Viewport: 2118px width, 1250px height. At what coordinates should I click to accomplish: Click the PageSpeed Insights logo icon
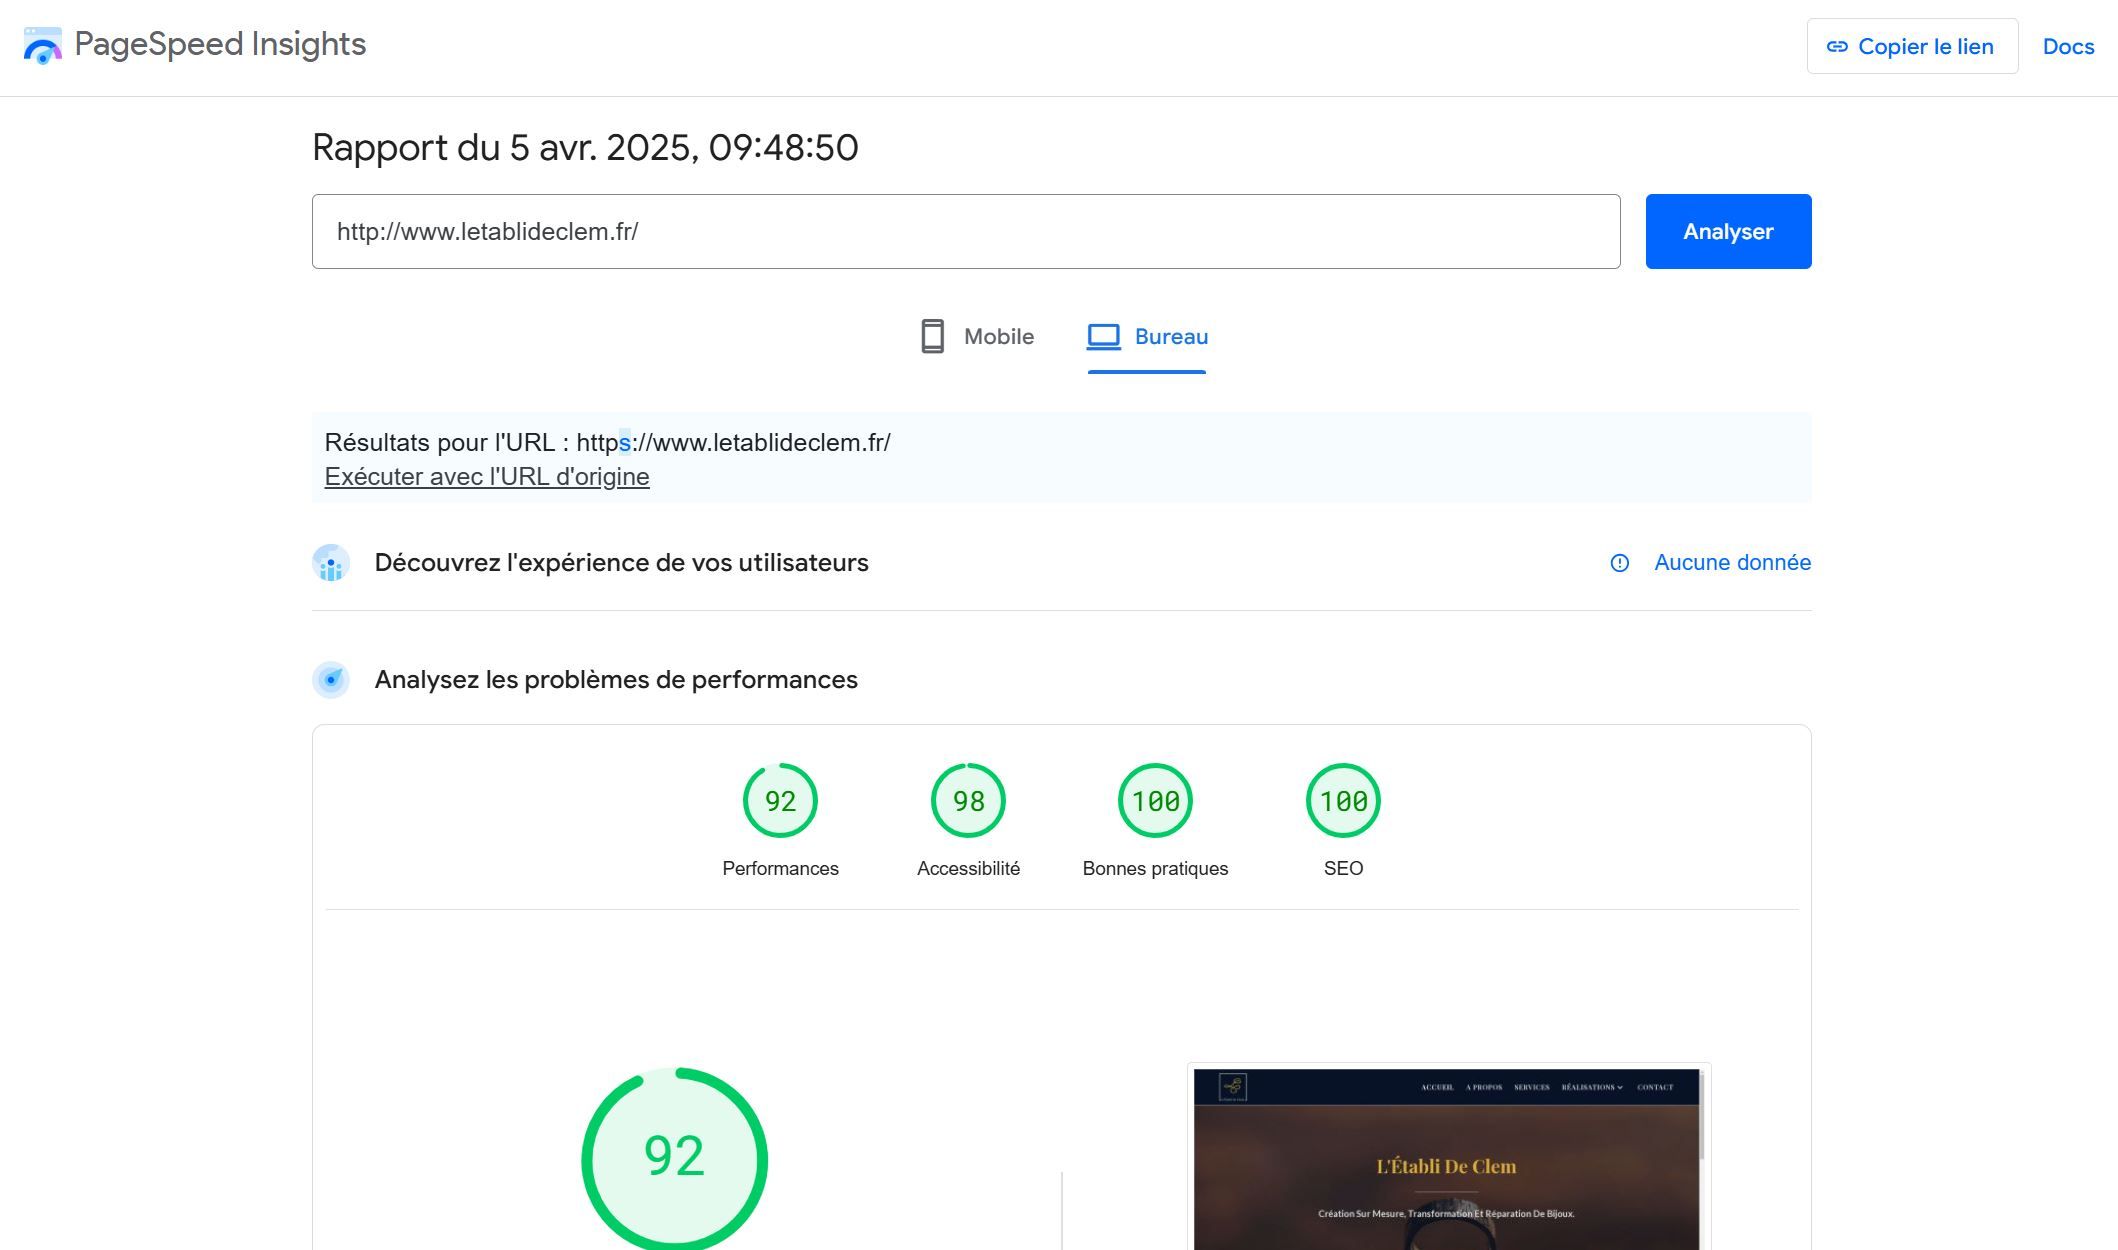click(x=42, y=45)
